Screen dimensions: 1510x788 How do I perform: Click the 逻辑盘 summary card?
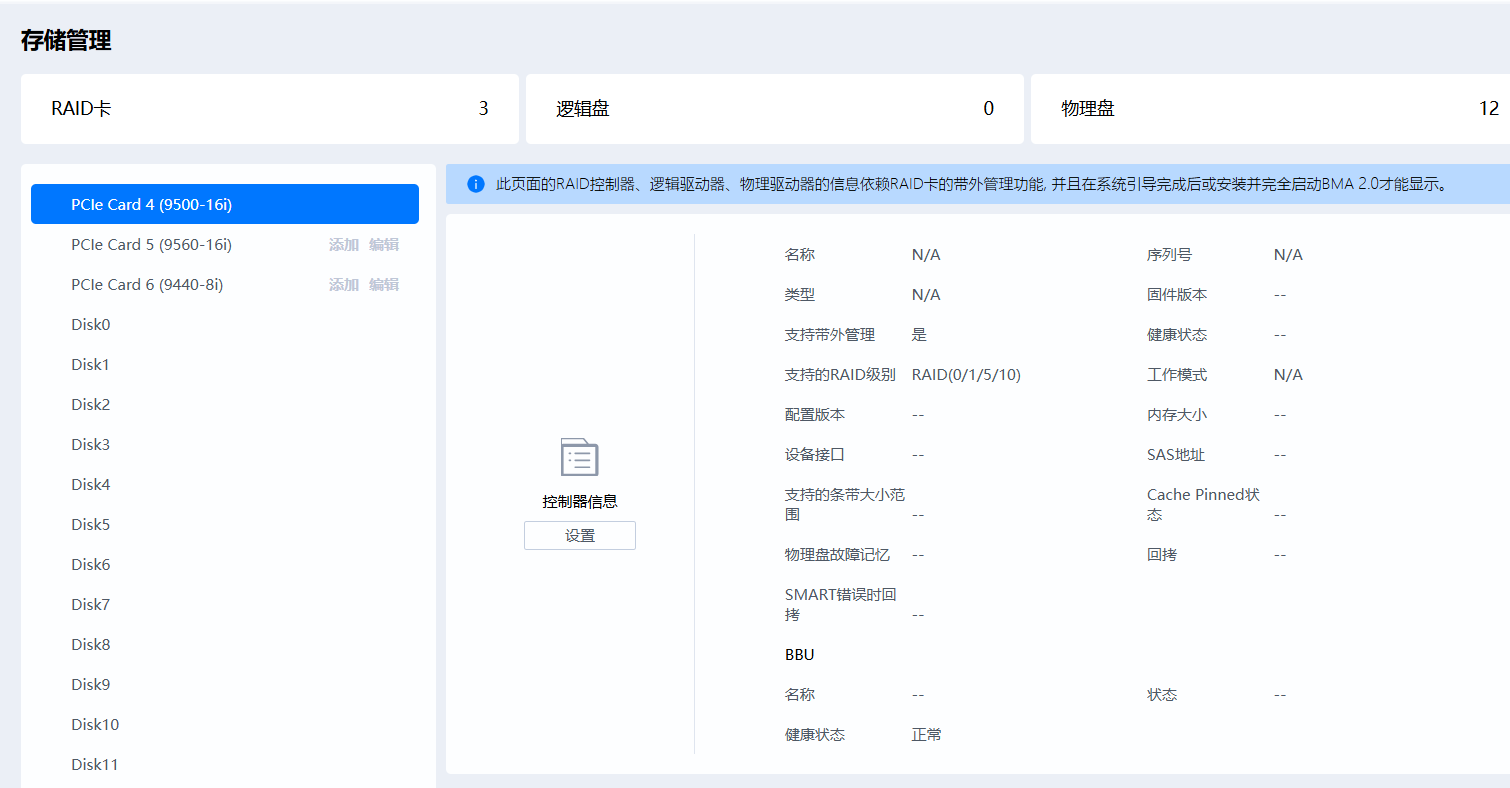point(774,109)
